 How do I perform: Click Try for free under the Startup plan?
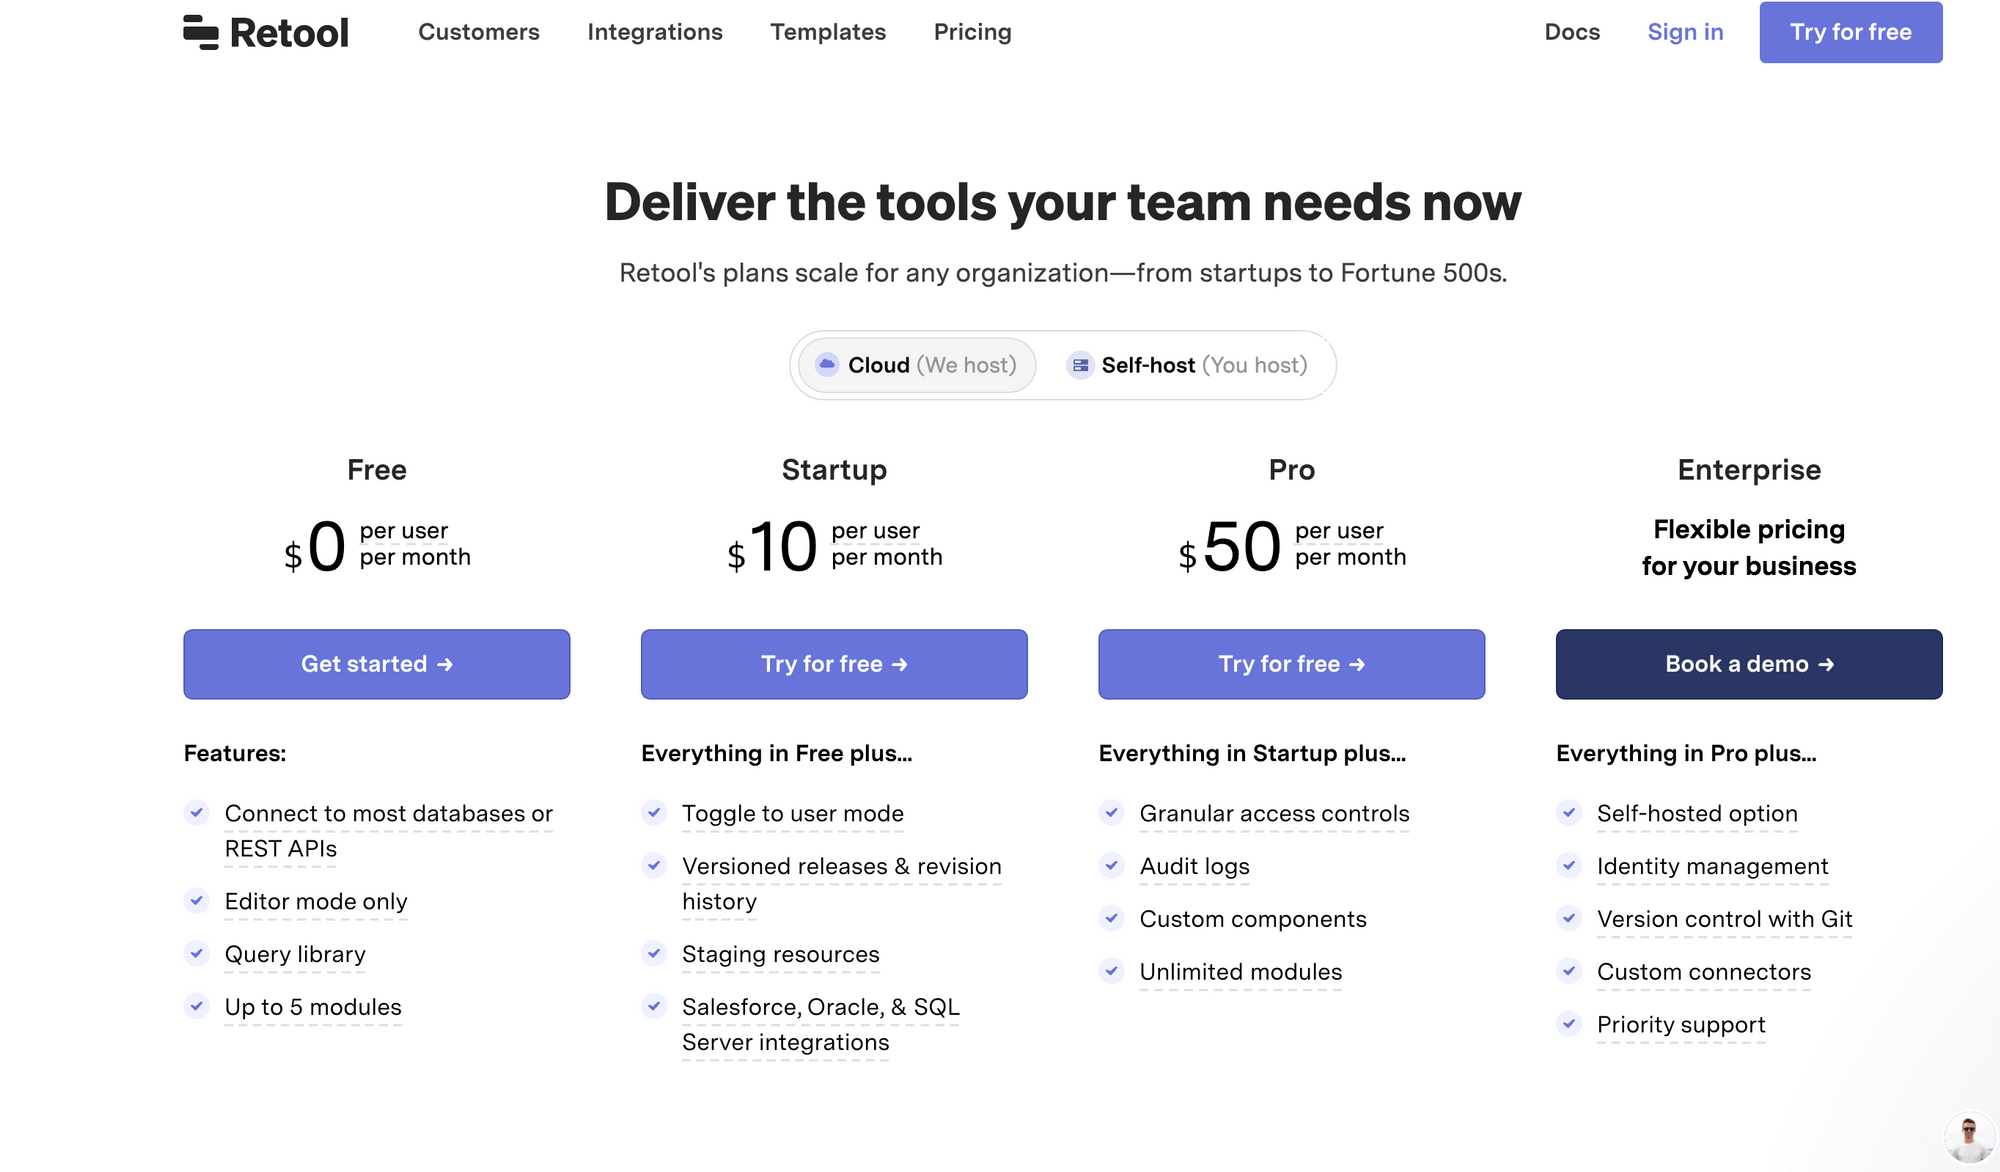pos(834,663)
